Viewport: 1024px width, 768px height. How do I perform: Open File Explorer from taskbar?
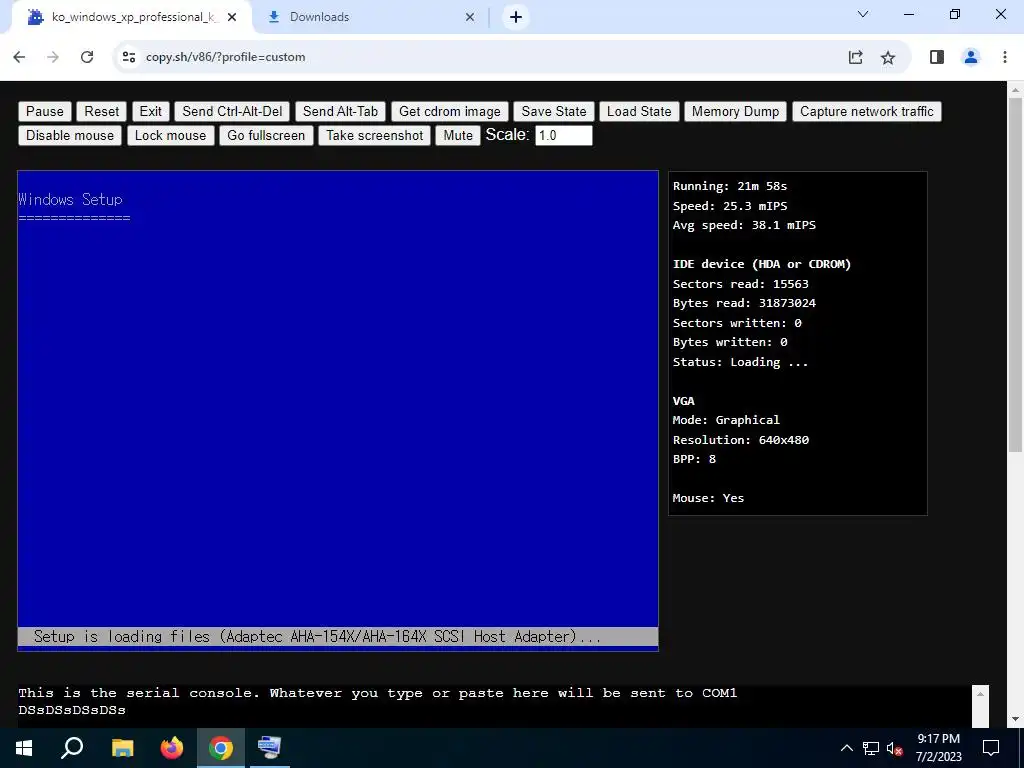coord(122,748)
